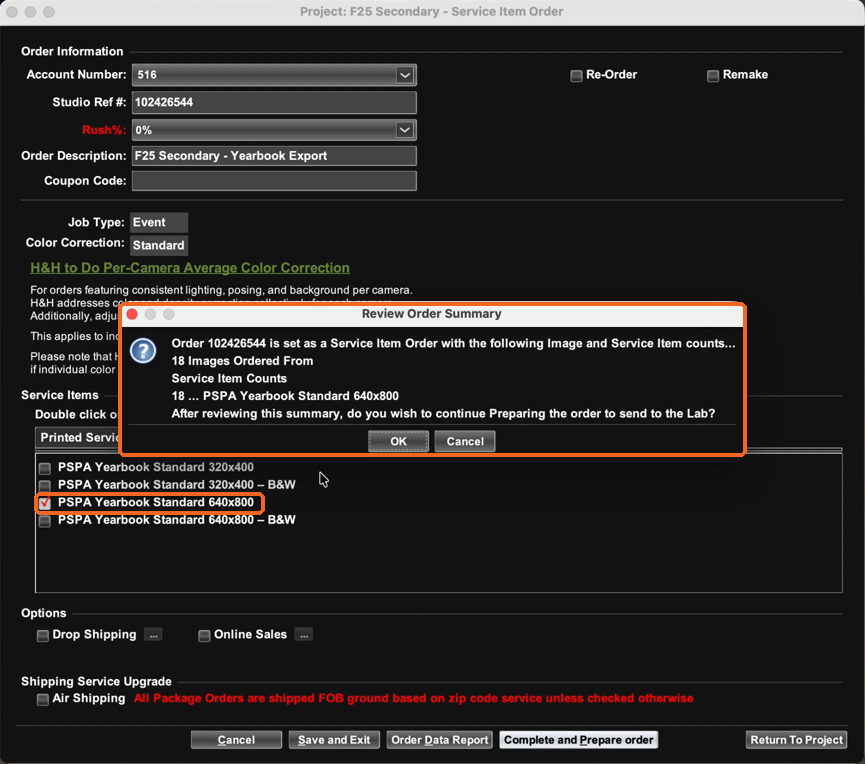Open the Per-Camera Average Color Correction link

click(190, 268)
